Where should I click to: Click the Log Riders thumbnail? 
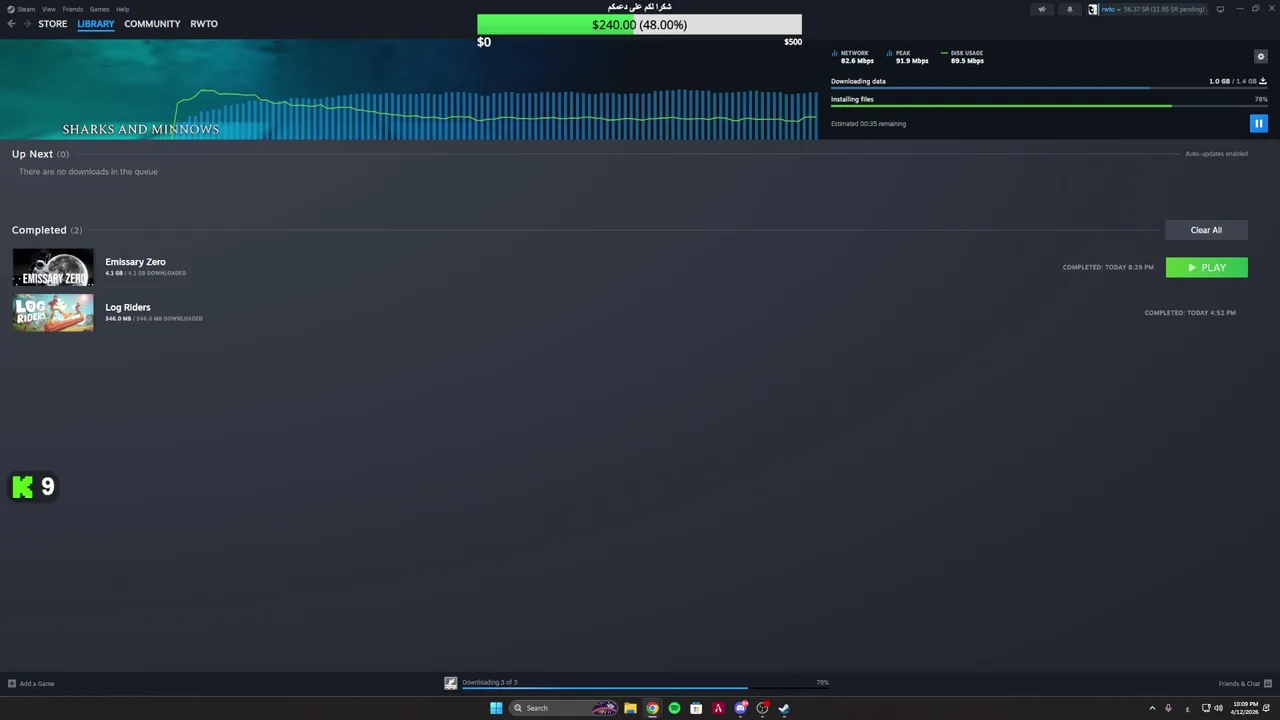[x=53, y=312]
